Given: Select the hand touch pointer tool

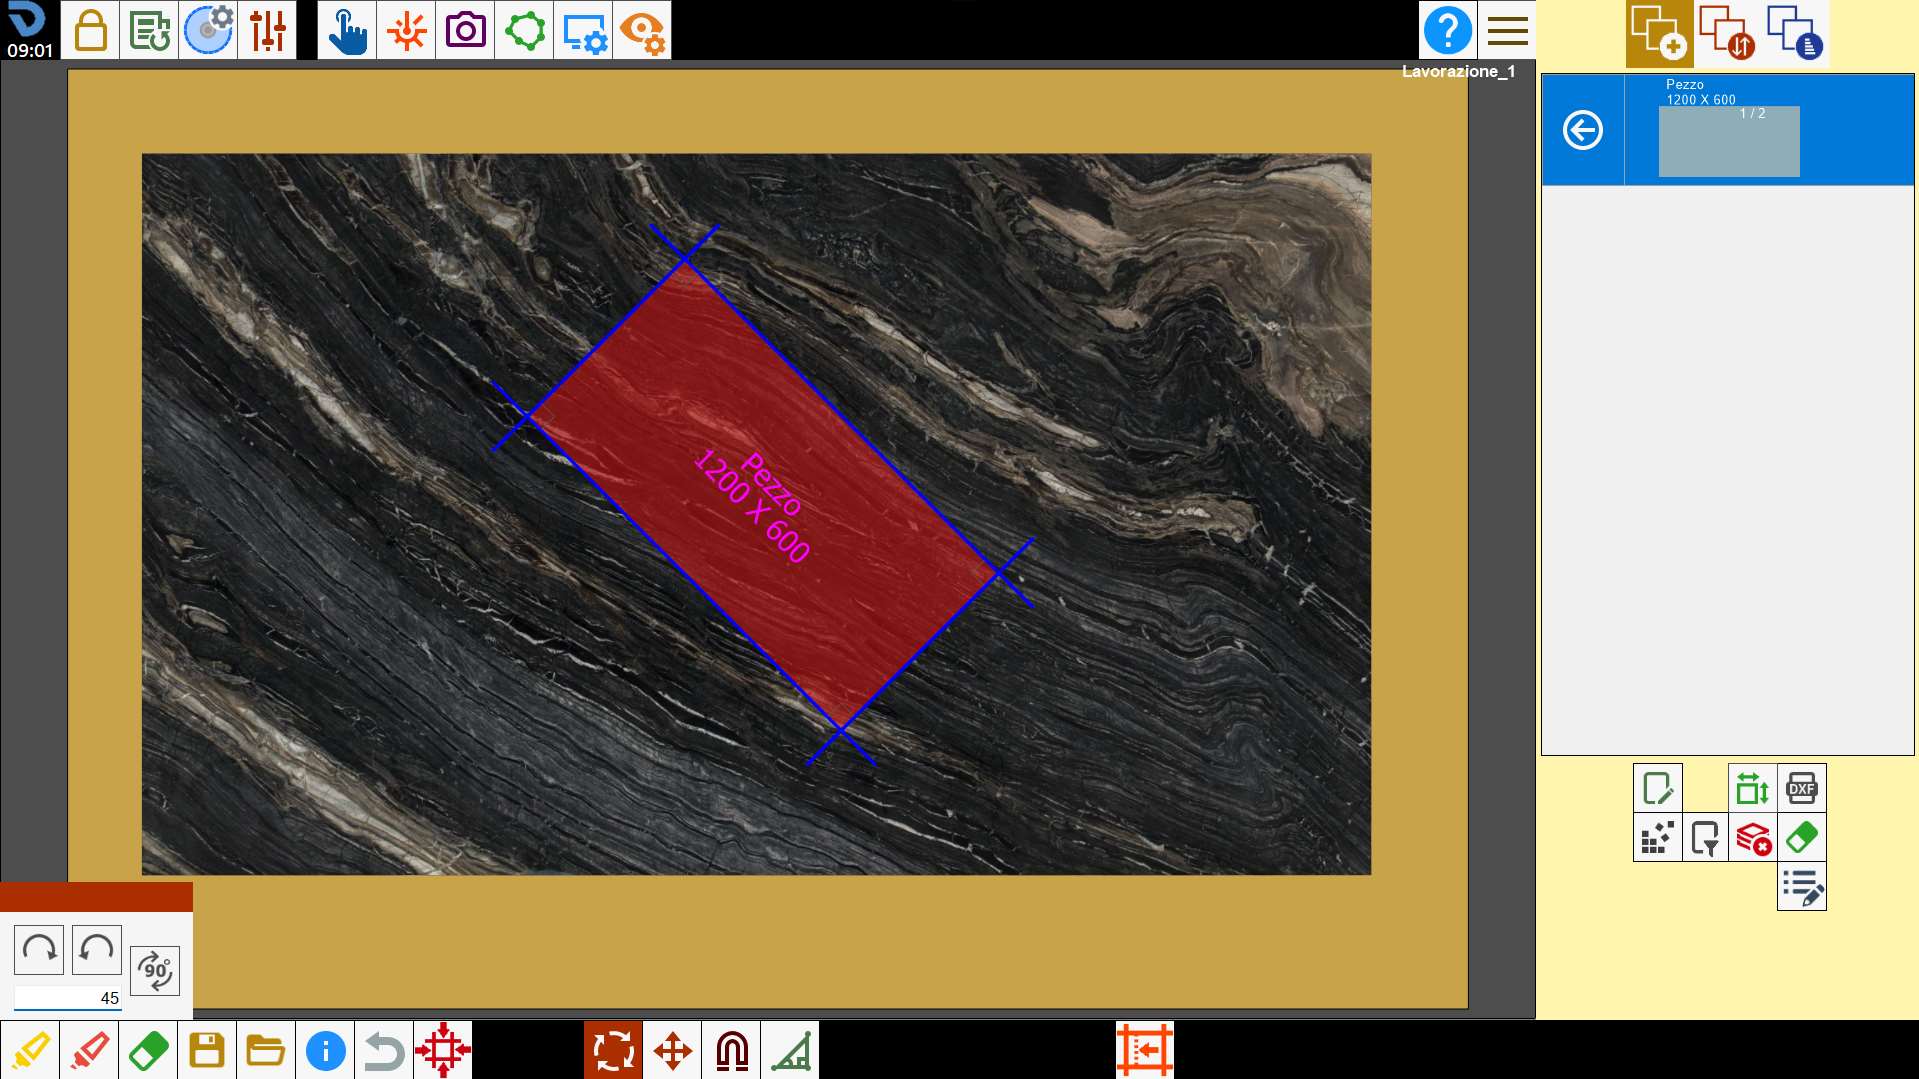Looking at the screenshot, I should [x=347, y=30].
